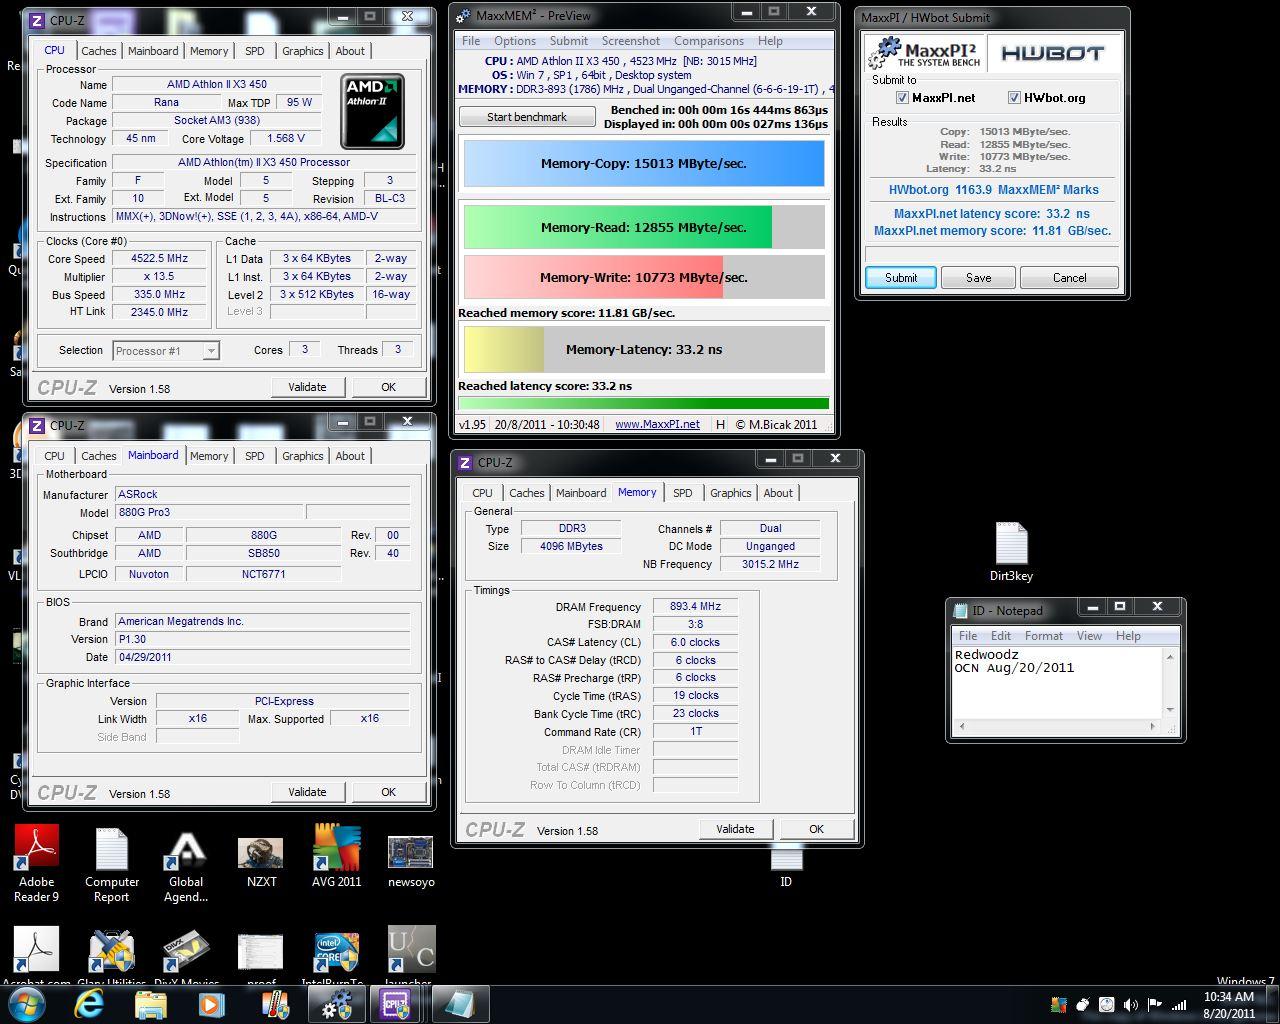This screenshot has height=1024, width=1280.
Task: Click Save in the HWbot Submit dialog
Action: point(979,278)
